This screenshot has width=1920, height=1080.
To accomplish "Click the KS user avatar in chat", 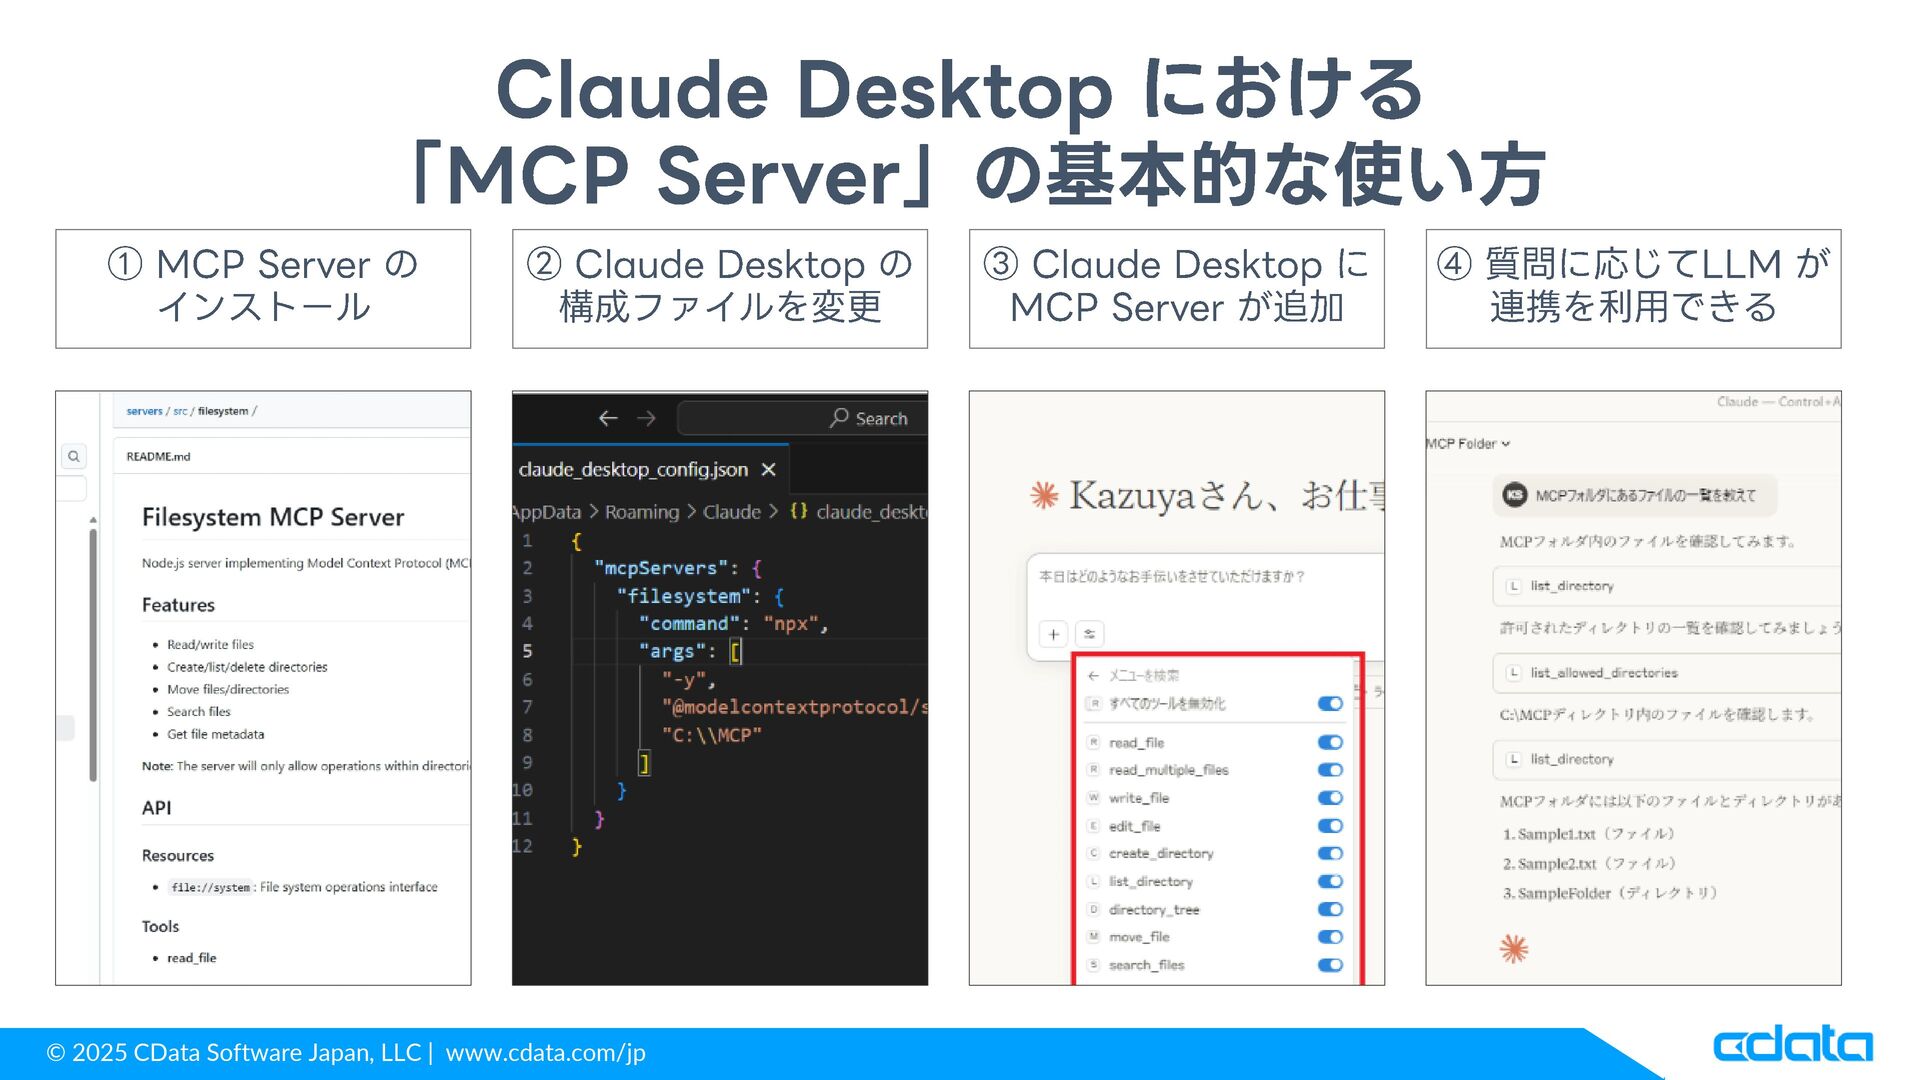I will coord(1515,495).
